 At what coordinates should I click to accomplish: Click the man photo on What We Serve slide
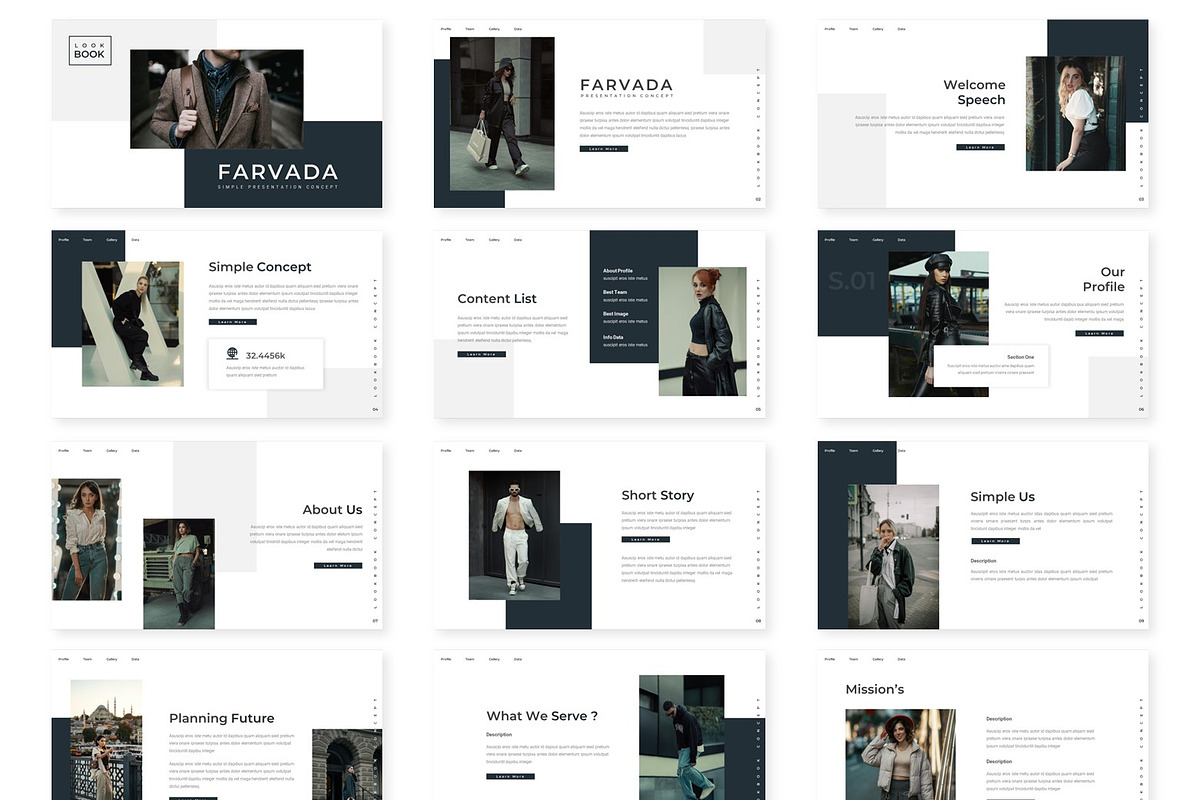tap(681, 737)
